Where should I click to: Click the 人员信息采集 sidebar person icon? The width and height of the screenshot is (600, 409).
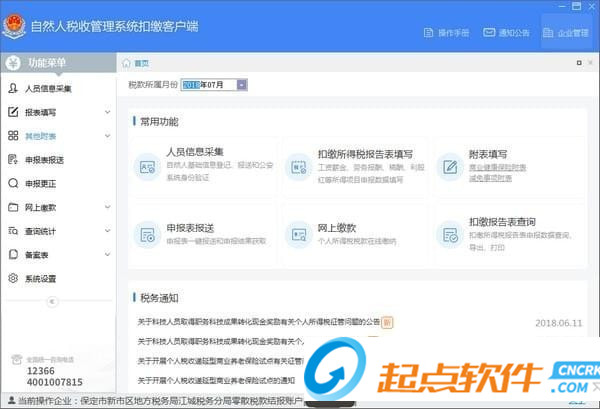point(13,88)
